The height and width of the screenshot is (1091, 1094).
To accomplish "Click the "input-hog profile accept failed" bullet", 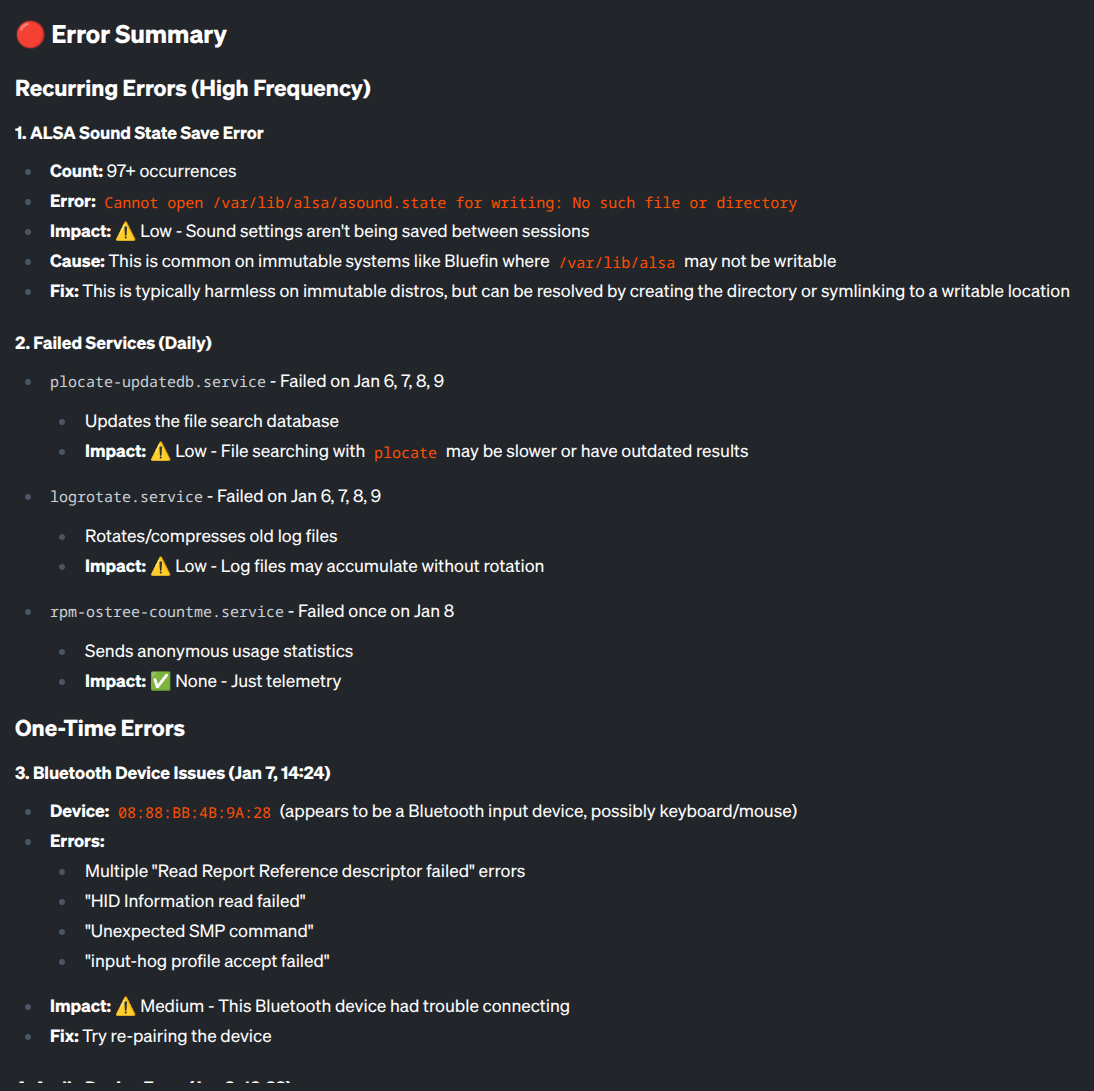I will point(207,961).
